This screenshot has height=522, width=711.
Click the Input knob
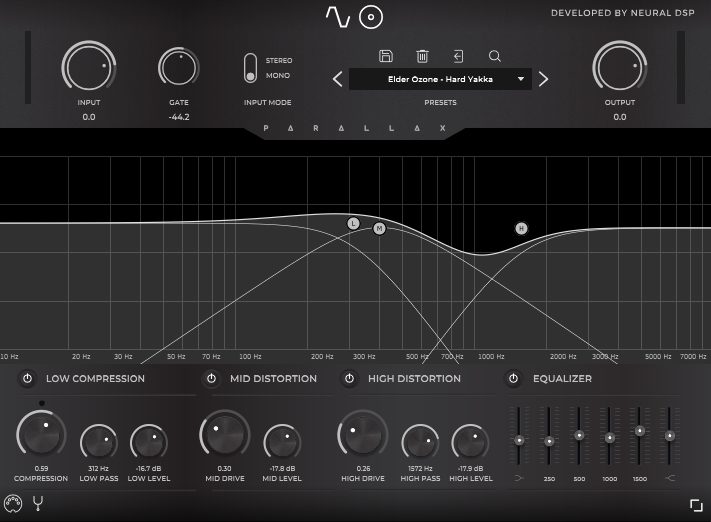[89, 67]
